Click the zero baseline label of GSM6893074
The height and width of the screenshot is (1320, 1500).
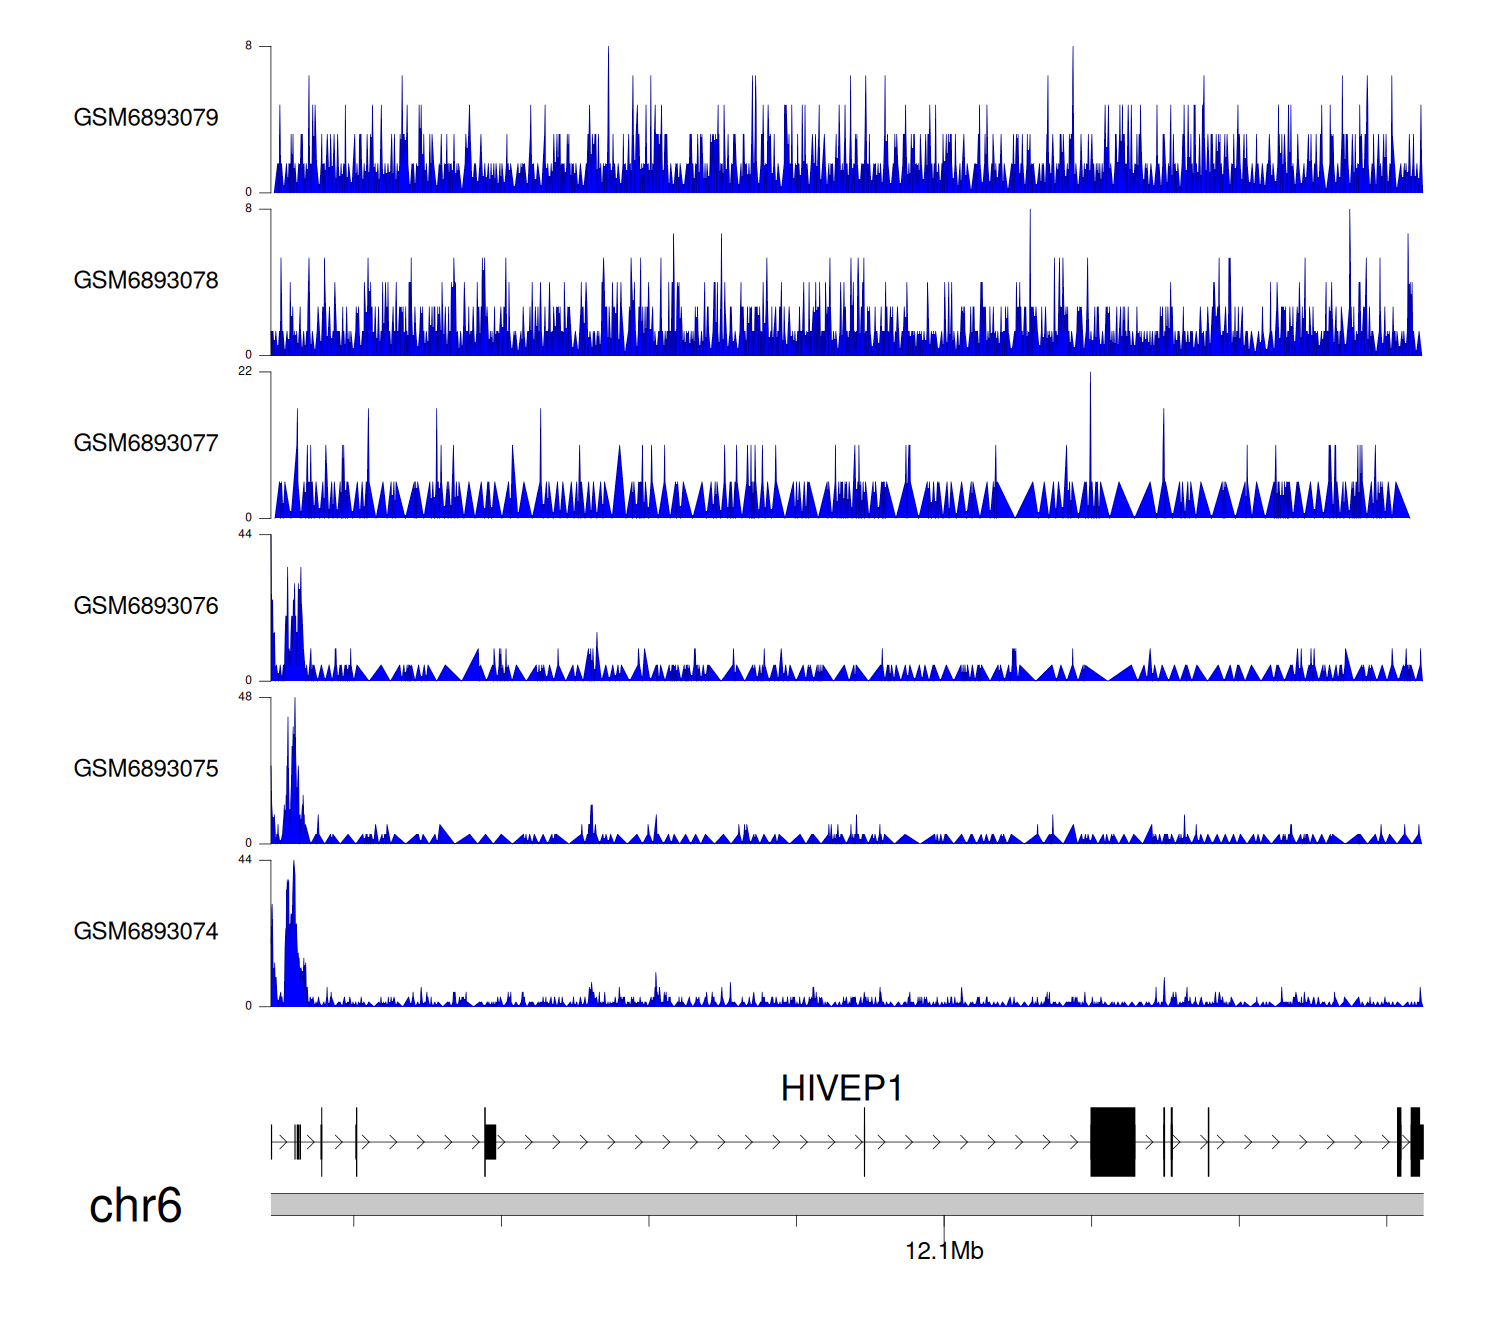tap(248, 1006)
